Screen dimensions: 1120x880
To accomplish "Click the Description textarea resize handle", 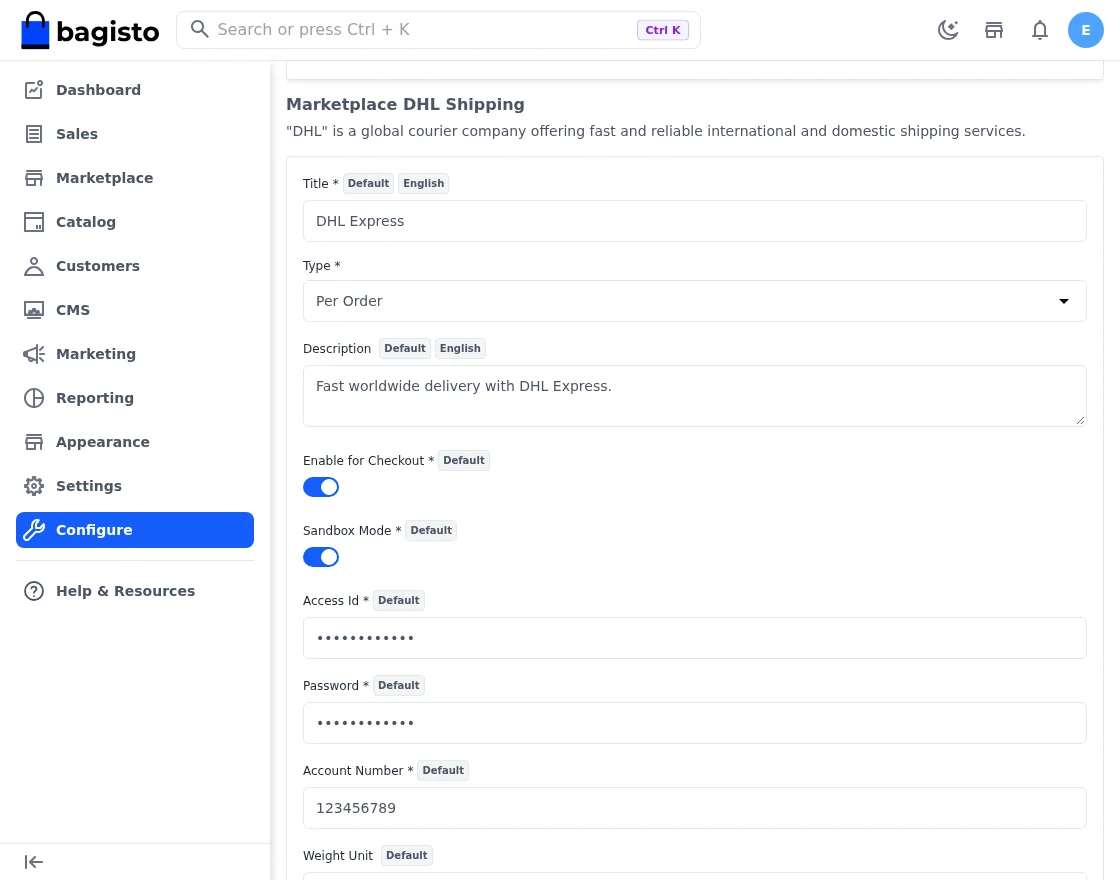I will point(1080,421).
